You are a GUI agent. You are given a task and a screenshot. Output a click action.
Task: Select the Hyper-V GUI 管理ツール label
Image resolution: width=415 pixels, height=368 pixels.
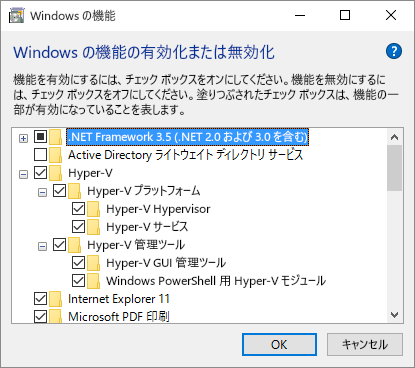[166, 263]
